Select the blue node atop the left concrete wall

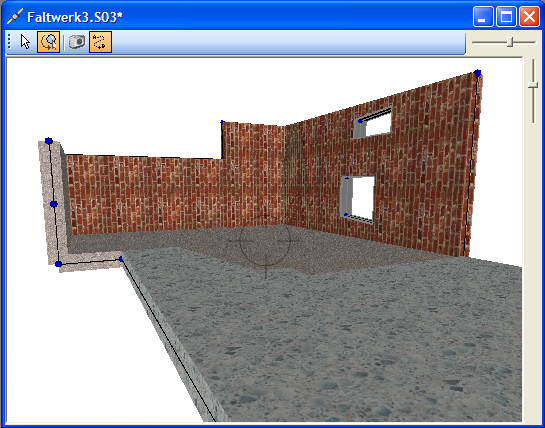coord(49,141)
